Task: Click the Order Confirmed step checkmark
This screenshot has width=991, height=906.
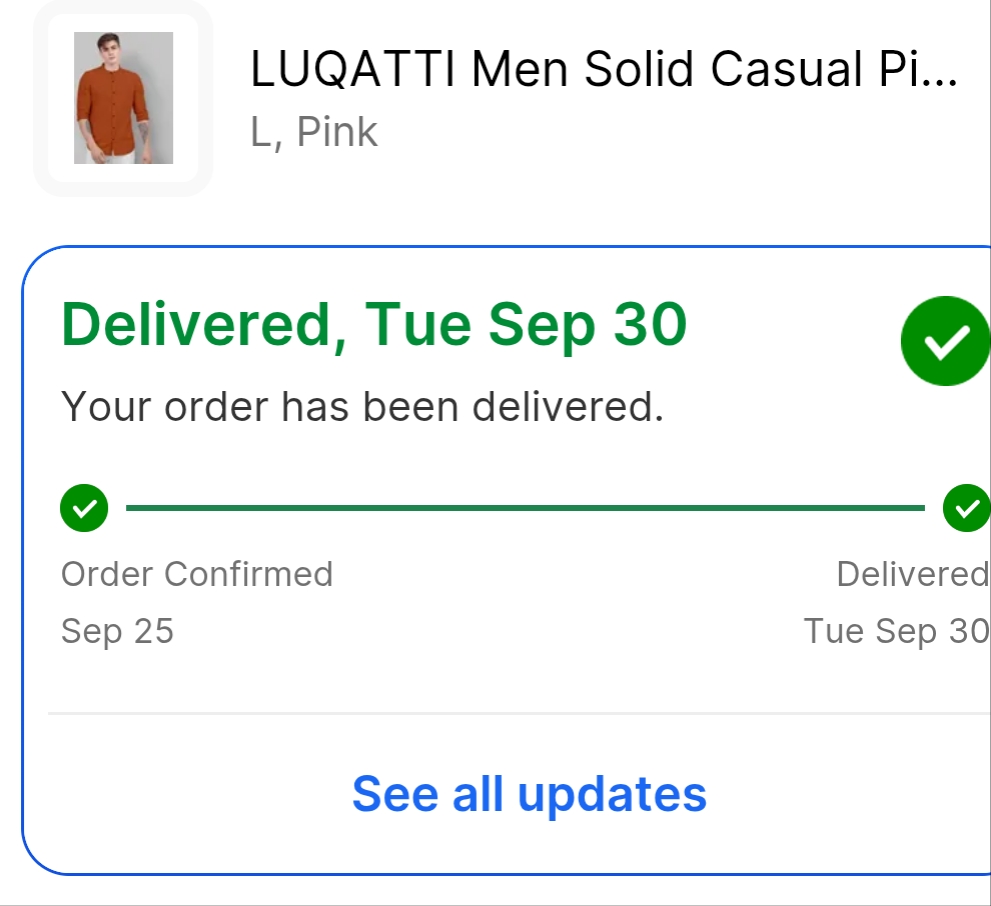Action: point(85,508)
